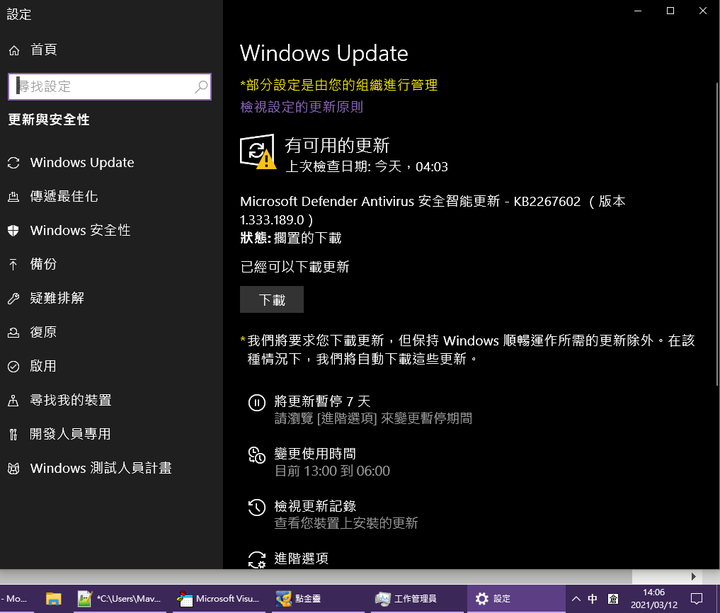Screen dimensions: 720x613
Task: Click the text 目前 13:00 到 06:00
Action: pos(332,471)
